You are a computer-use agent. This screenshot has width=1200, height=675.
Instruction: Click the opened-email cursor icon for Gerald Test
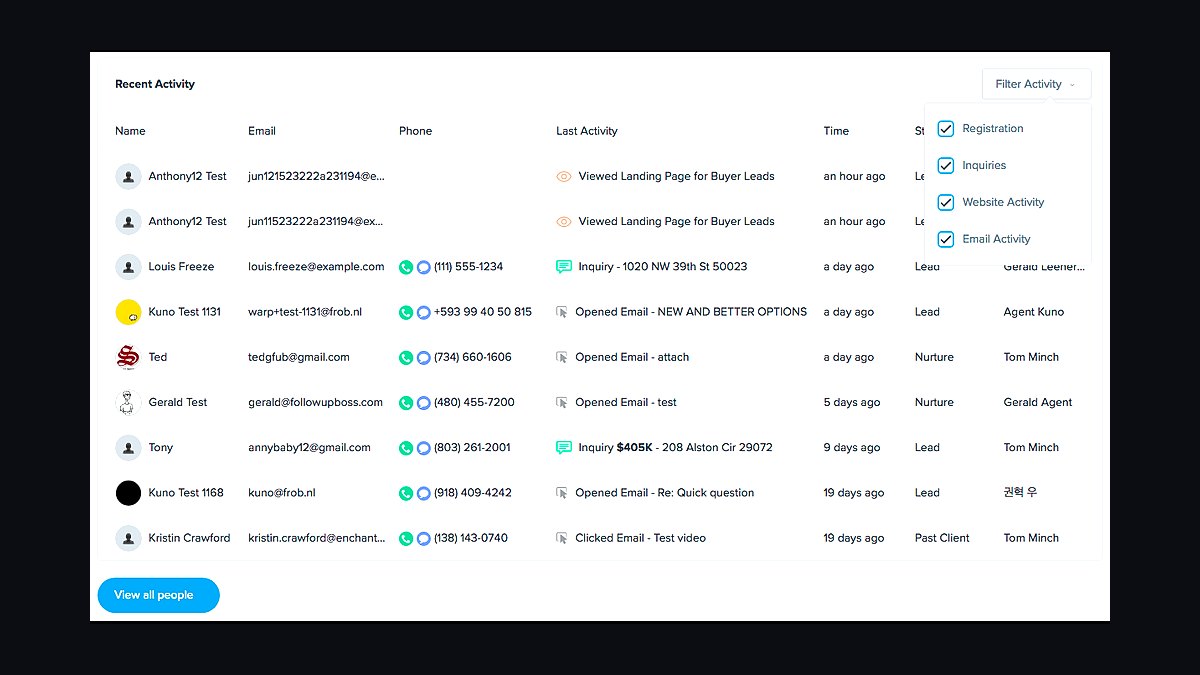[x=562, y=403]
